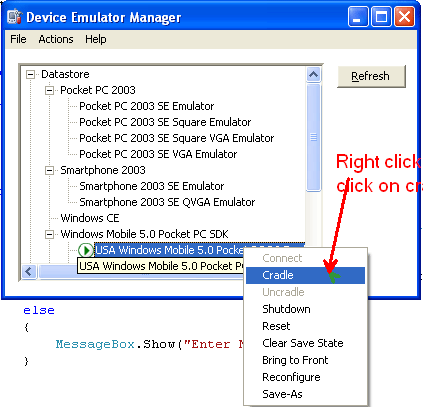This screenshot has width=423, height=407.
Task: Click the vertical scrollbar up arrow
Action: [x=313, y=75]
